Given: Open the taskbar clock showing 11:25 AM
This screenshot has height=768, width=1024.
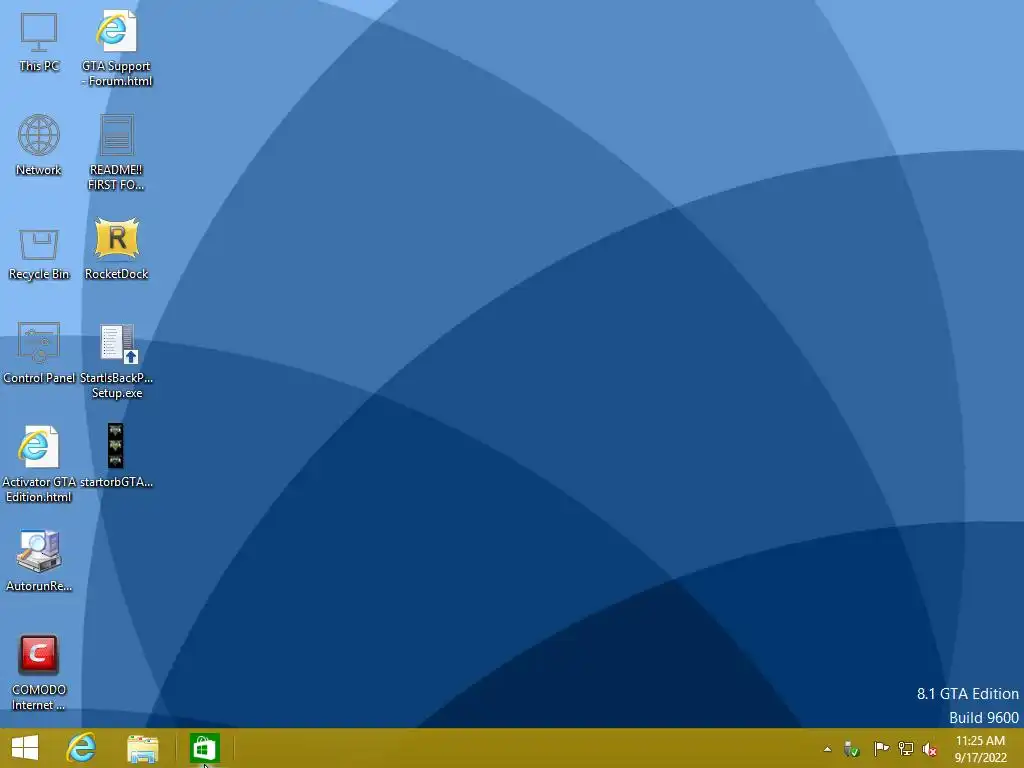Looking at the screenshot, I should tap(980, 749).
